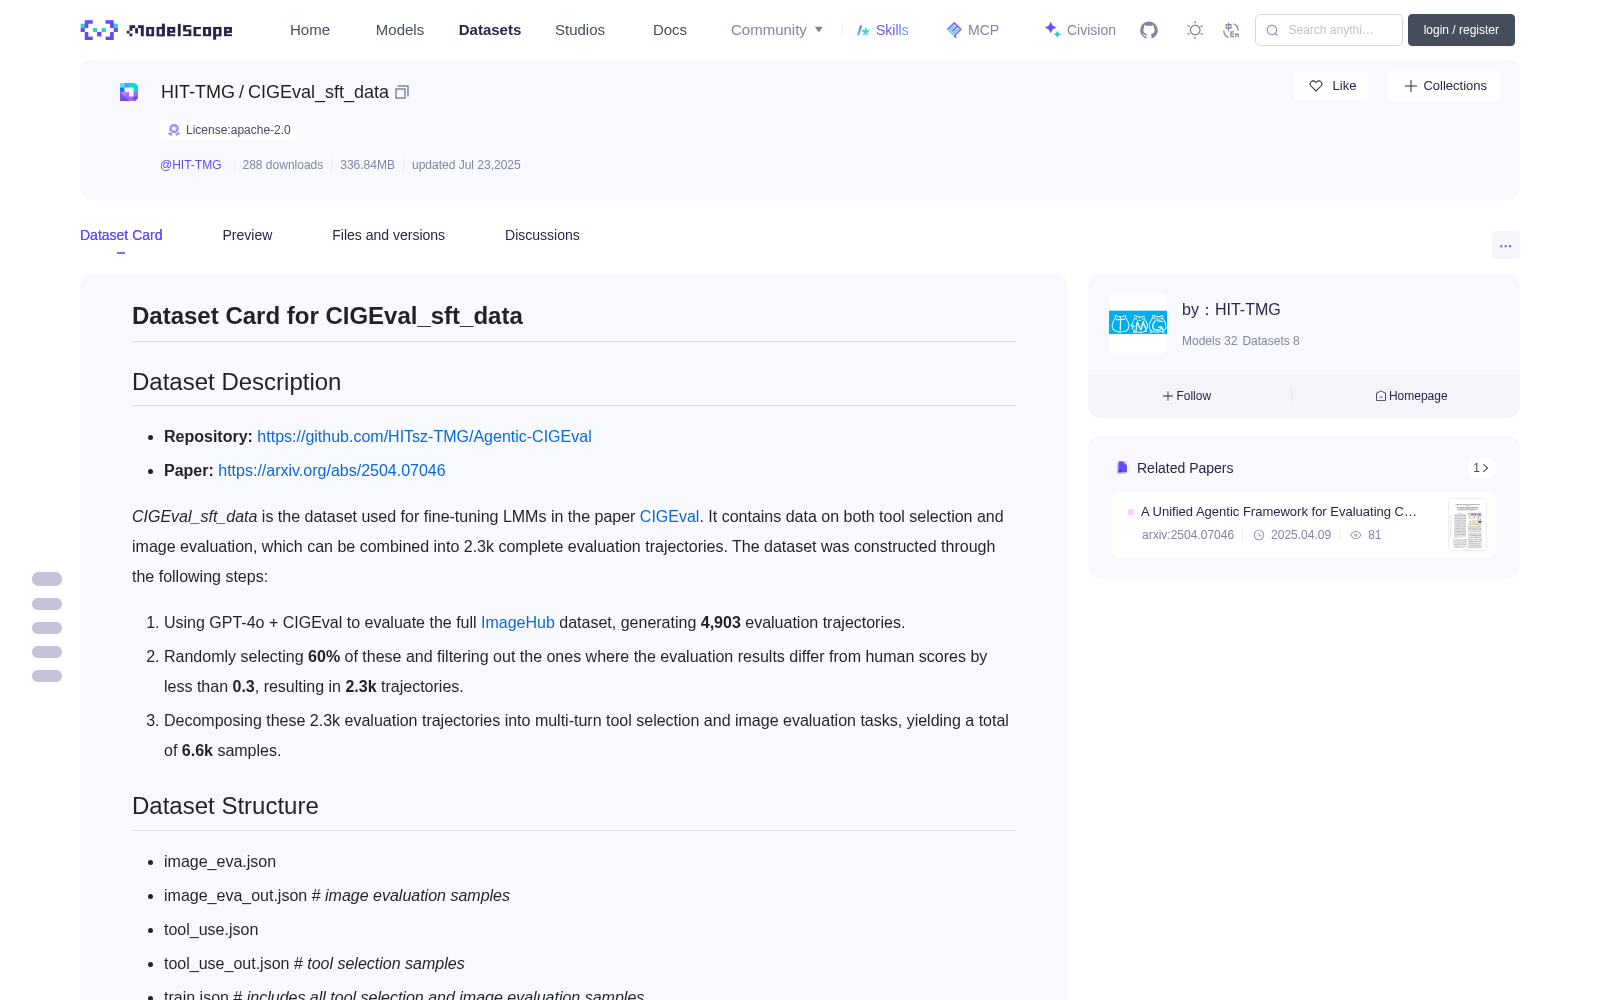
Task: Open MCP from the navbar
Action: (973, 30)
